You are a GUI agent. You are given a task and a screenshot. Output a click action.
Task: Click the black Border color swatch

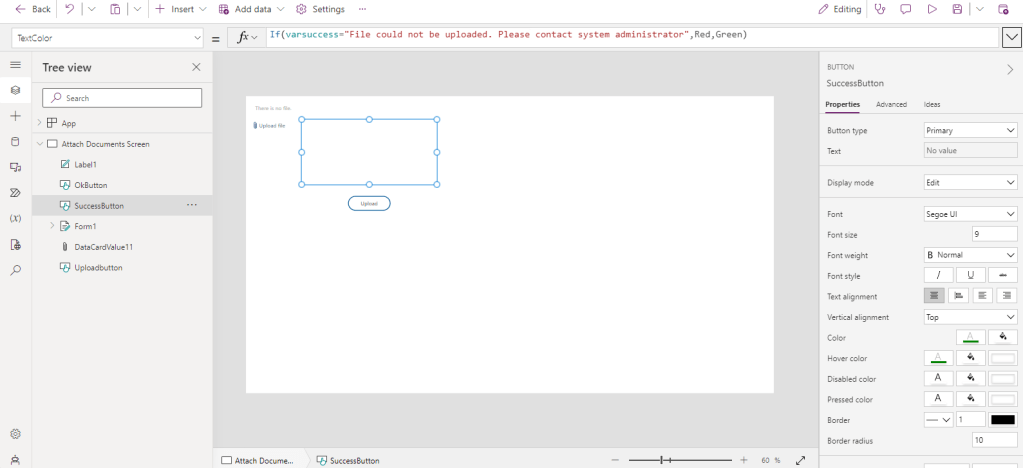[x=1002, y=420]
